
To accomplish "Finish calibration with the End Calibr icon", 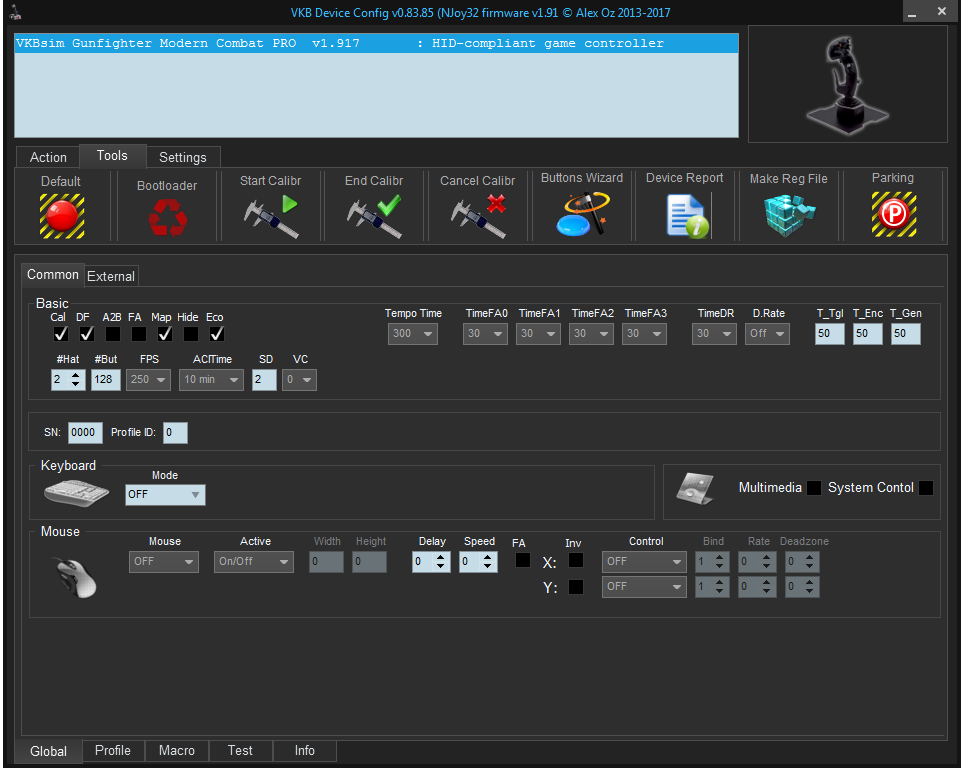I will click(x=374, y=216).
